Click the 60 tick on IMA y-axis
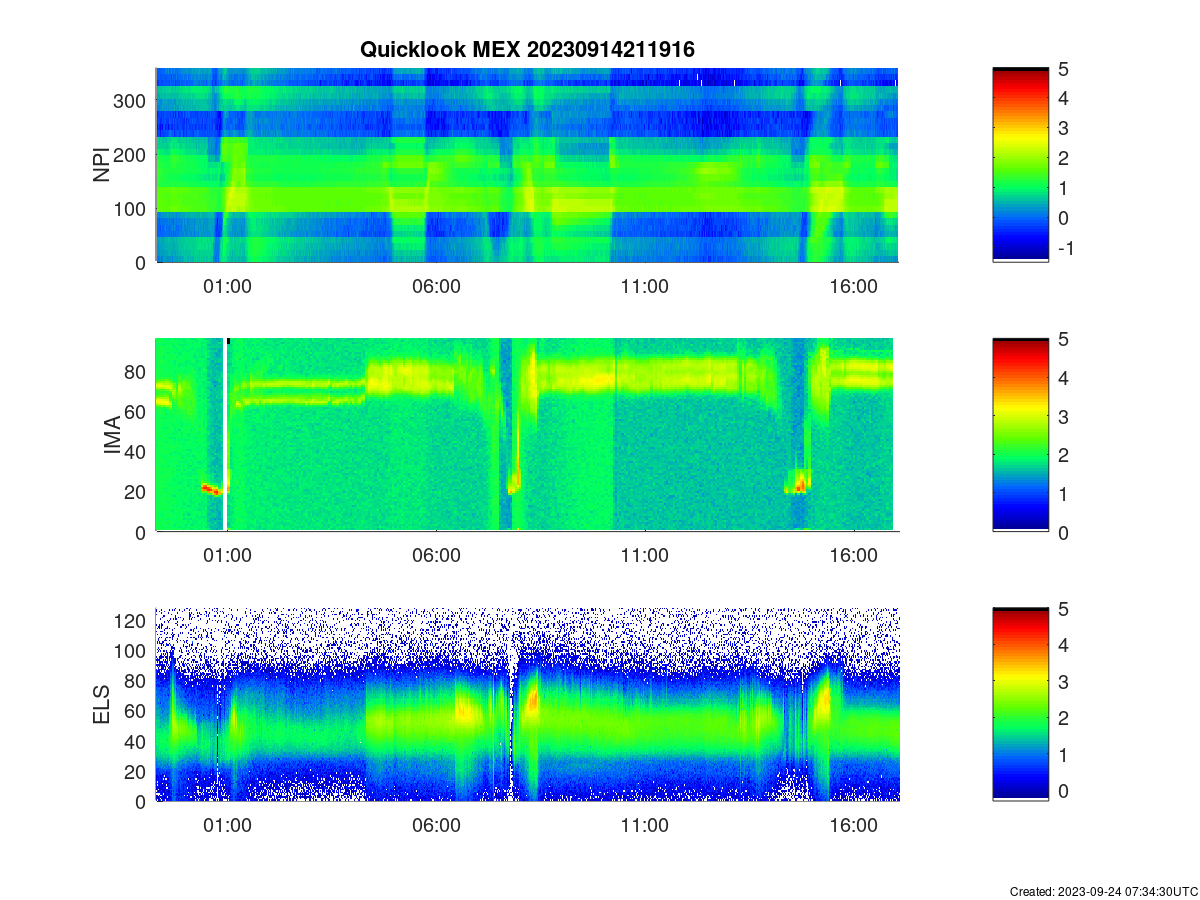This screenshot has height=900, width=1200. tap(137, 411)
